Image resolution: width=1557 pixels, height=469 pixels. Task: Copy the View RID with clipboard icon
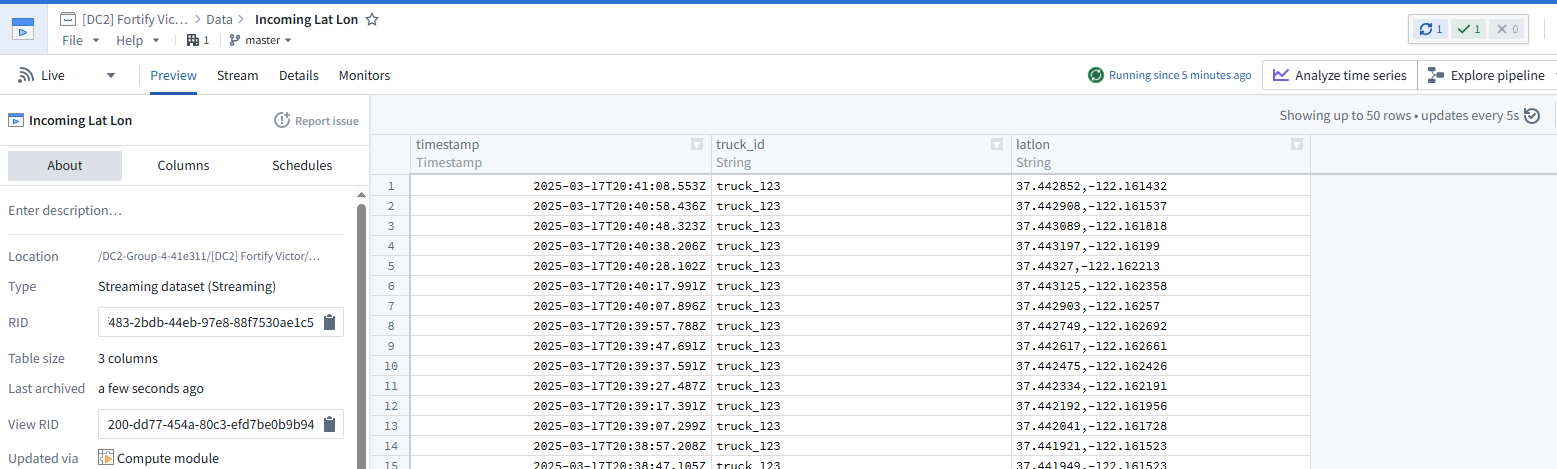coord(329,424)
